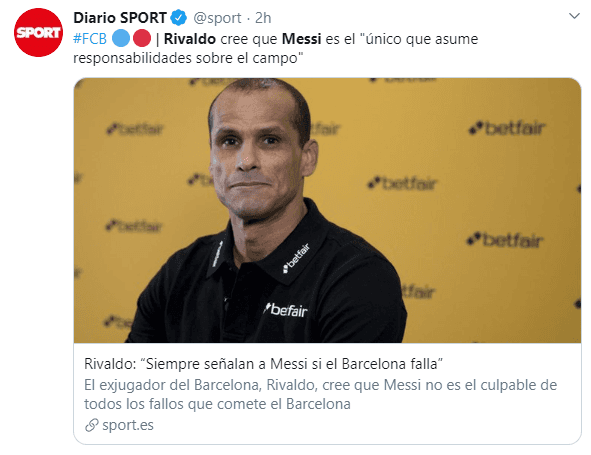Click the 2h timestamp
This screenshot has height=455, width=591.
click(x=263, y=18)
